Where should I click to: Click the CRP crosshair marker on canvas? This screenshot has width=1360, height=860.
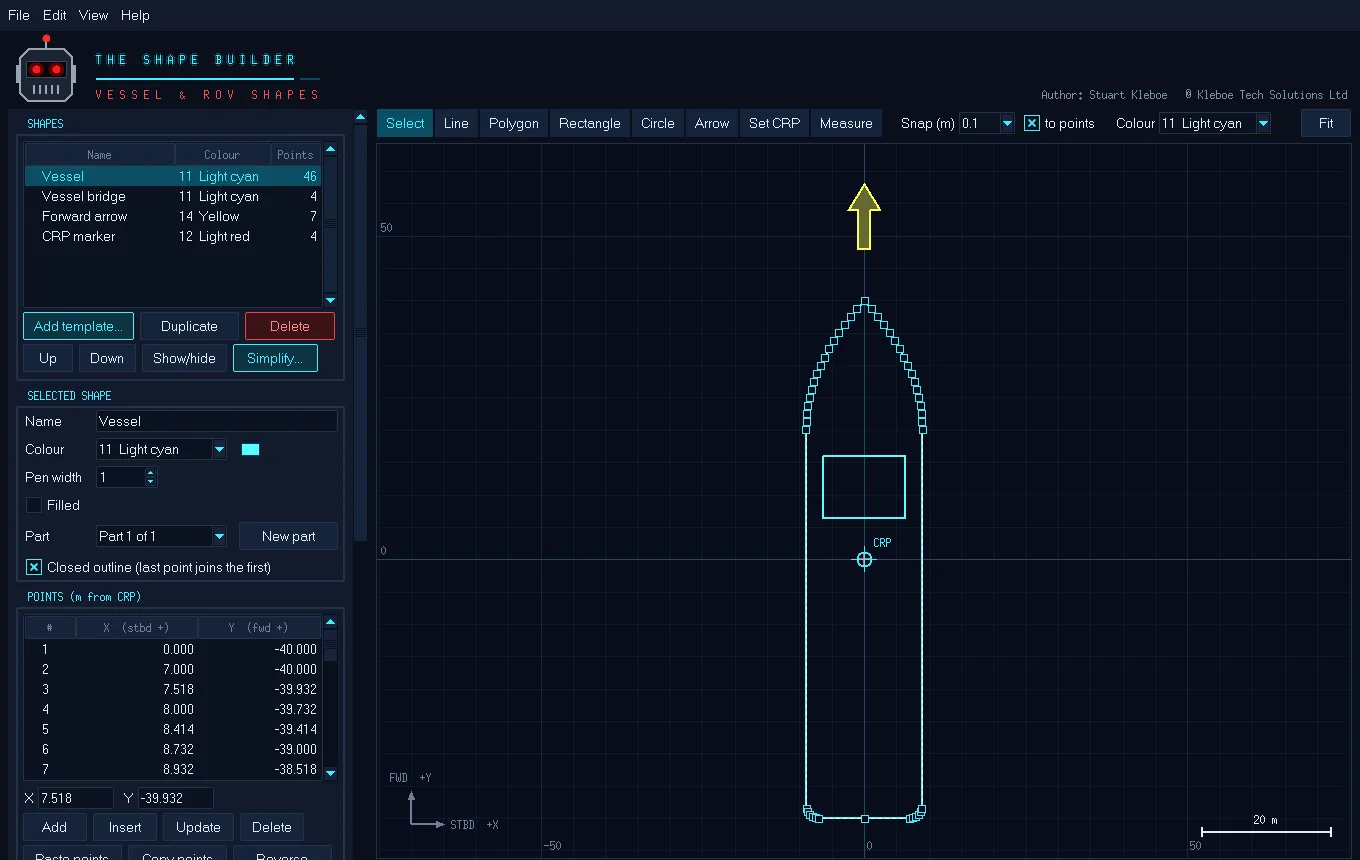tap(864, 560)
